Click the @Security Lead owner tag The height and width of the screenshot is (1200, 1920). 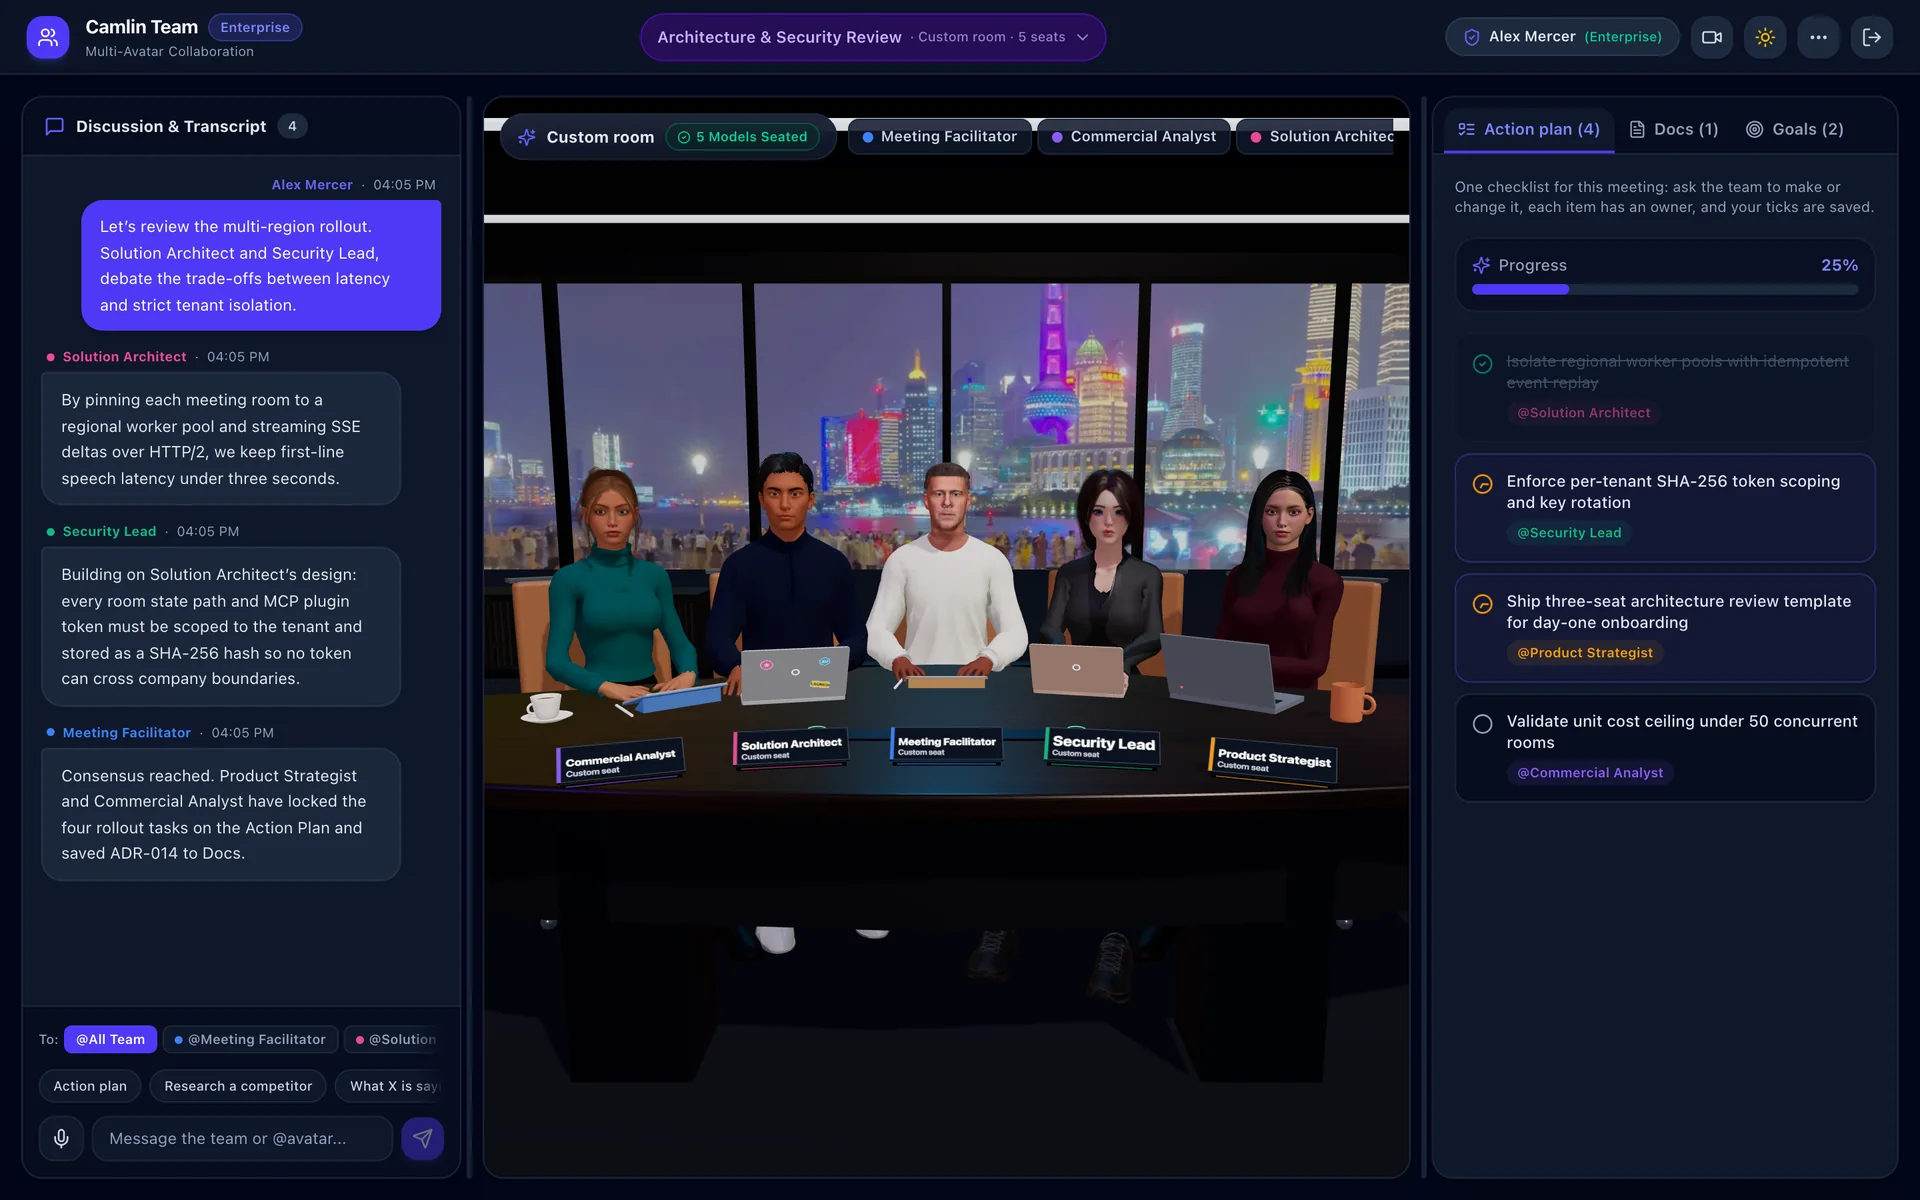click(1569, 533)
